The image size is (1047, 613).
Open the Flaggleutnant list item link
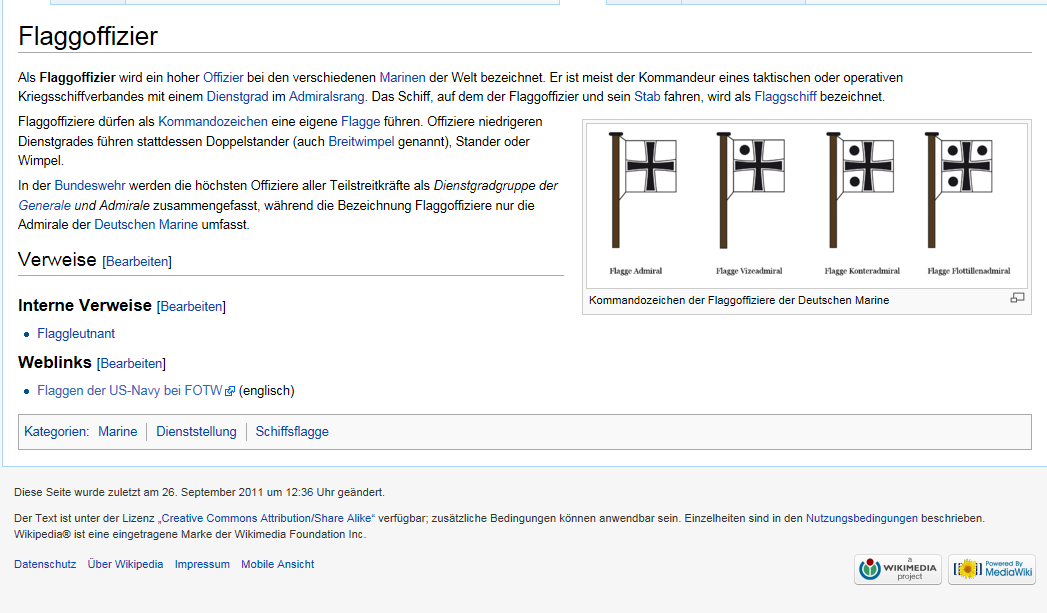pos(76,334)
